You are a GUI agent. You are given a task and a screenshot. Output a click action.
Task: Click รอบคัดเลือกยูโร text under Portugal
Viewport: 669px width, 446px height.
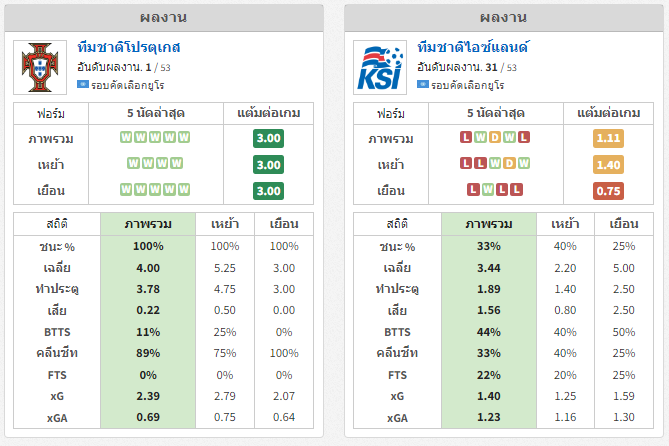coord(128,85)
